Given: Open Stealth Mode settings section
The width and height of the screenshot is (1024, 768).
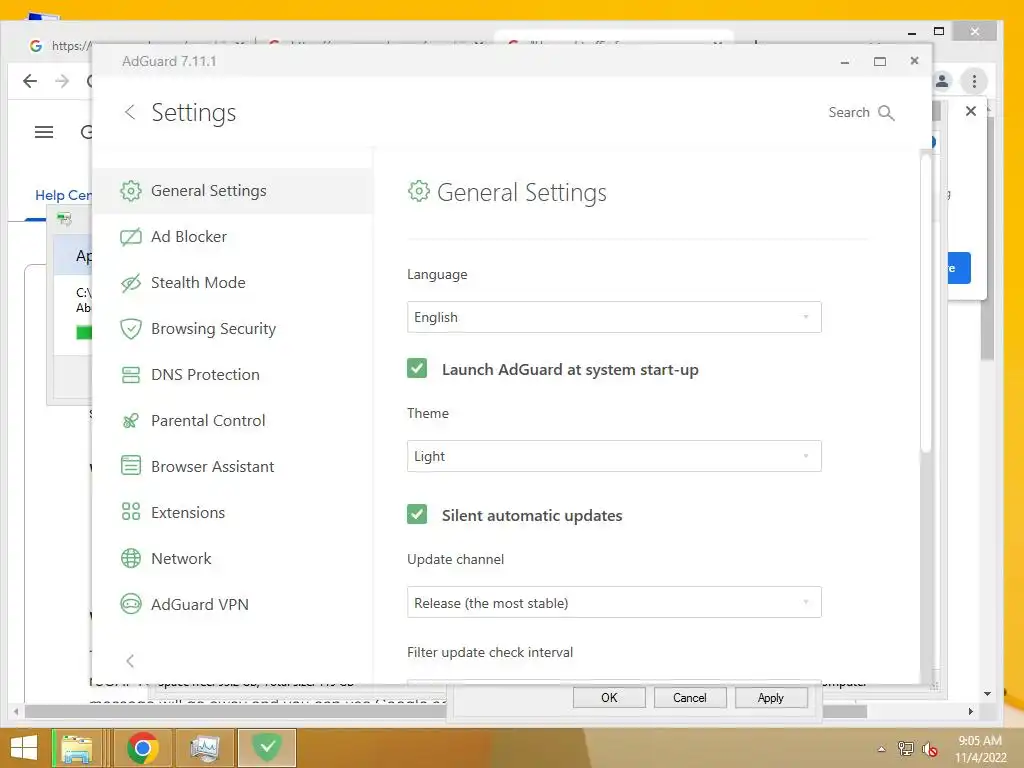Looking at the screenshot, I should (x=232, y=283).
